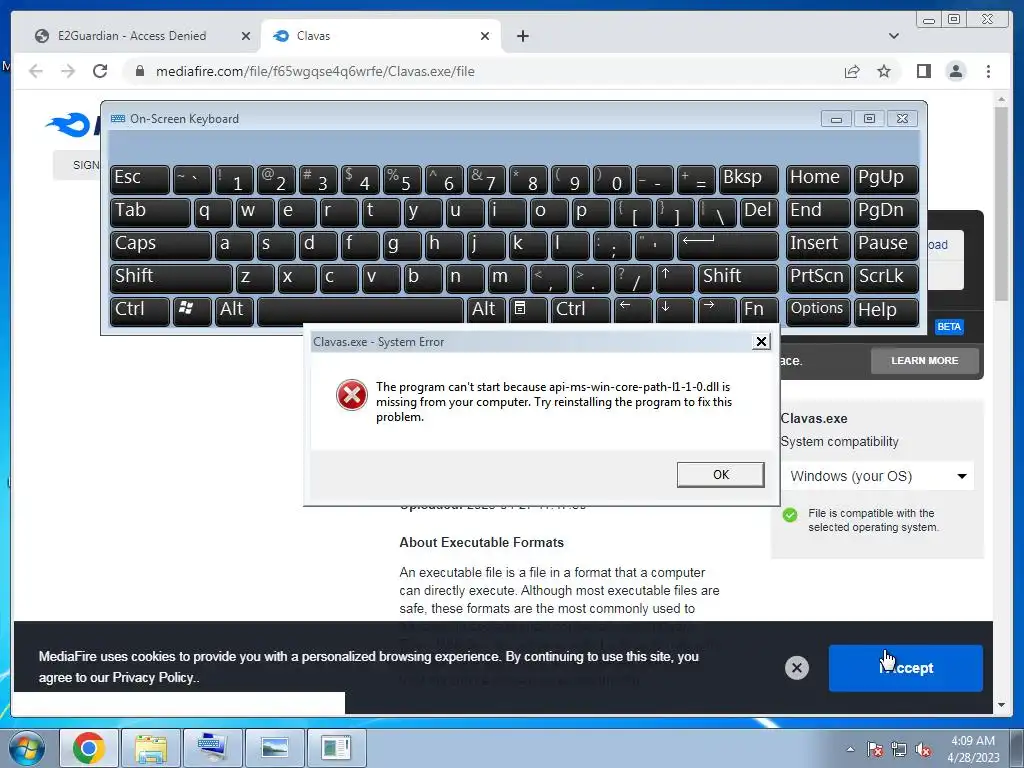The image size is (1024, 768).
Task: Click the context menu key on keyboard
Action: point(528,311)
